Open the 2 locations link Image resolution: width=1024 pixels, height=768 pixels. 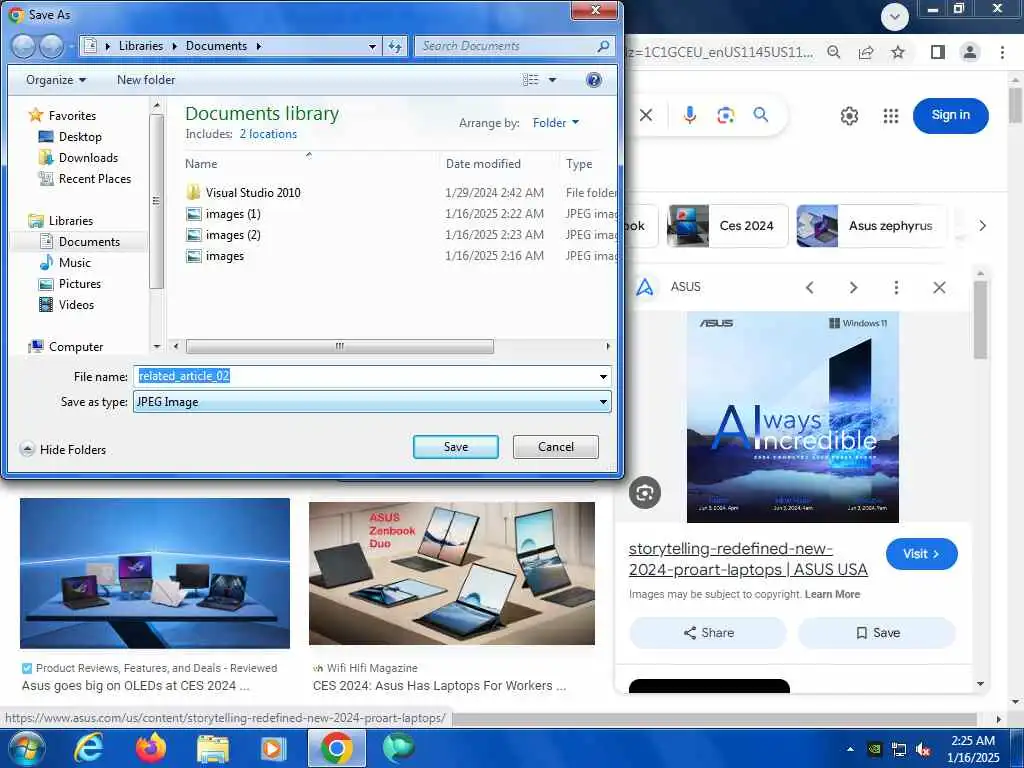pyautogui.click(x=268, y=134)
